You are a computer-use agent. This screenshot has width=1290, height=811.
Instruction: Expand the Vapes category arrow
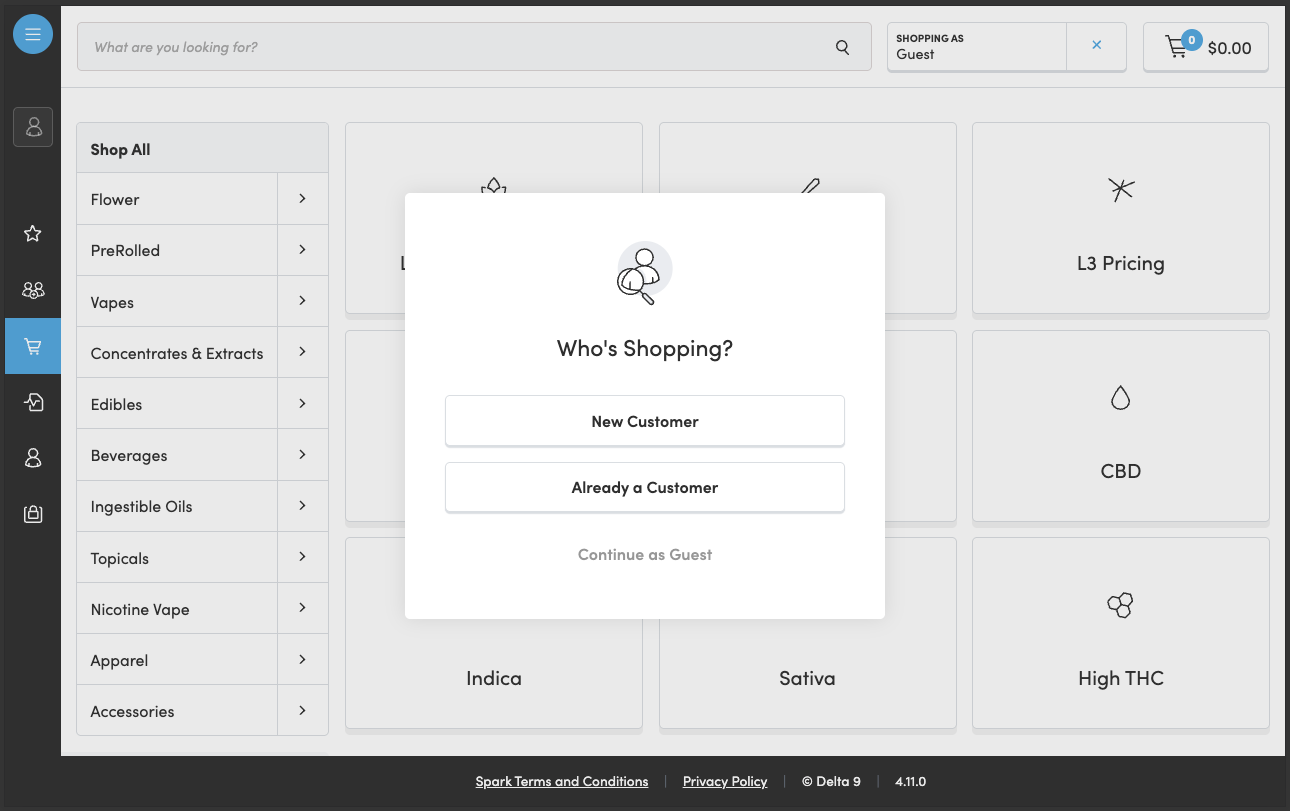302,301
